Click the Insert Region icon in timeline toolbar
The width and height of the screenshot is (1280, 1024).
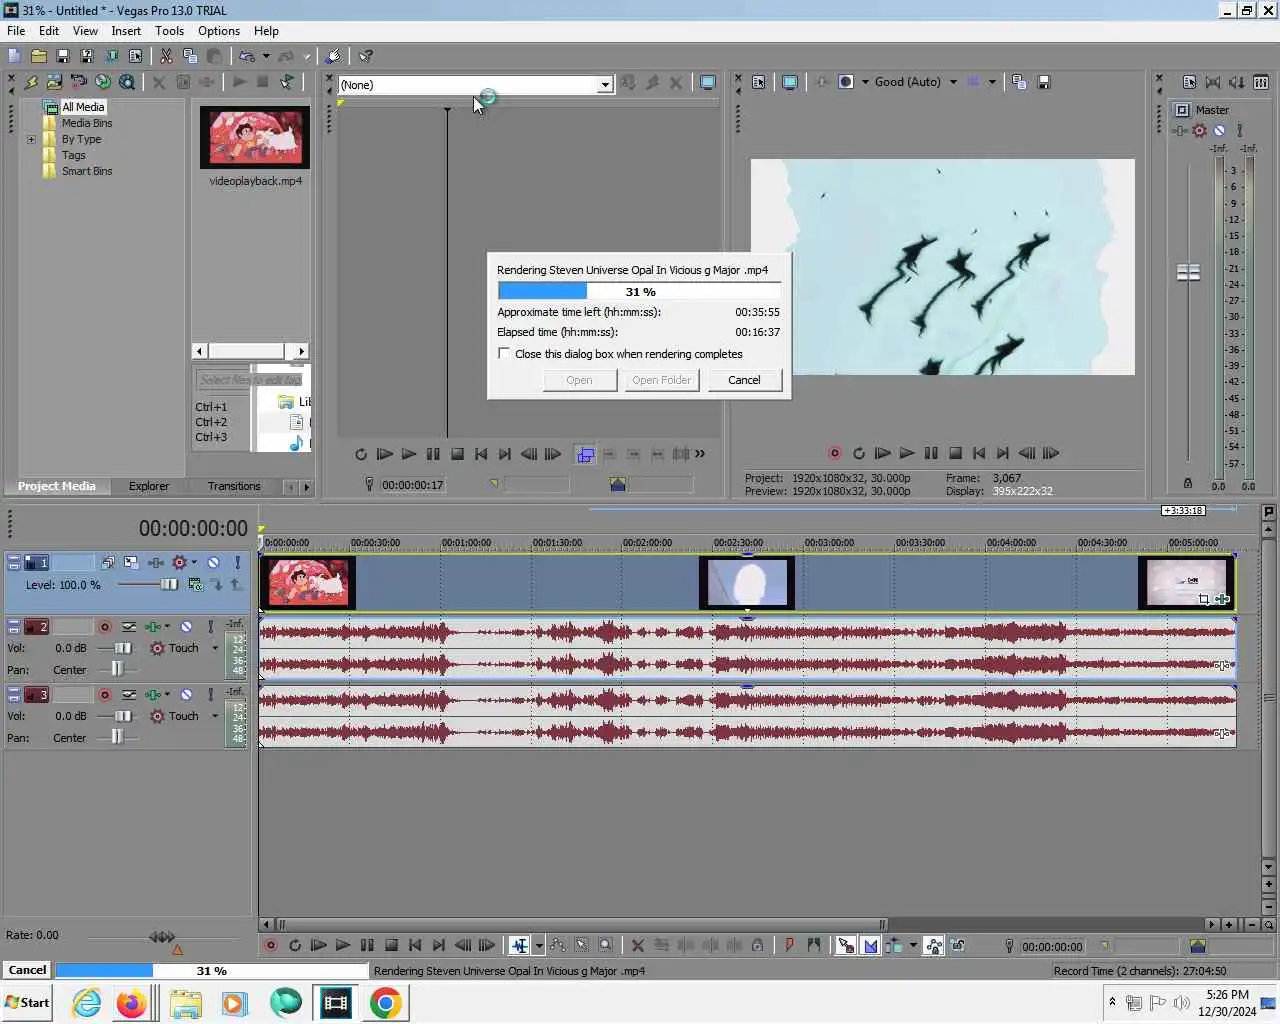click(x=814, y=945)
